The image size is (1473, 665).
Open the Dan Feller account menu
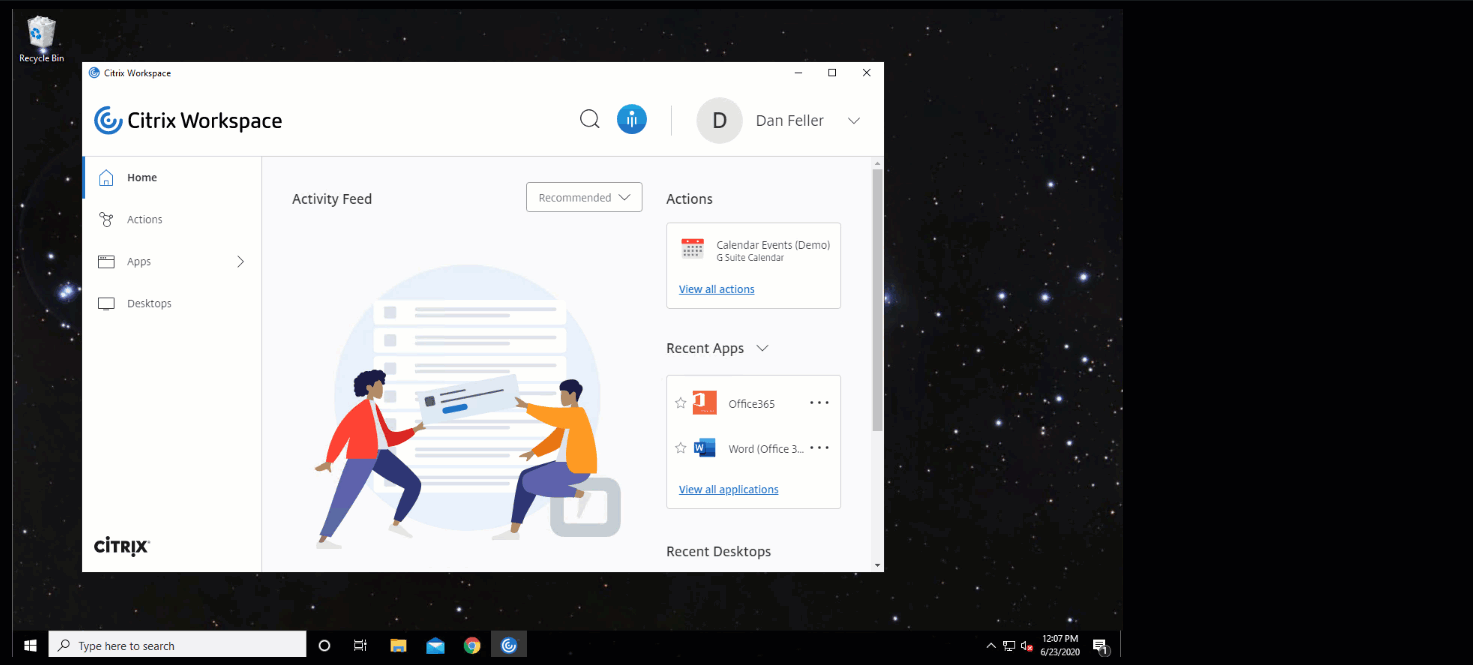(x=854, y=120)
